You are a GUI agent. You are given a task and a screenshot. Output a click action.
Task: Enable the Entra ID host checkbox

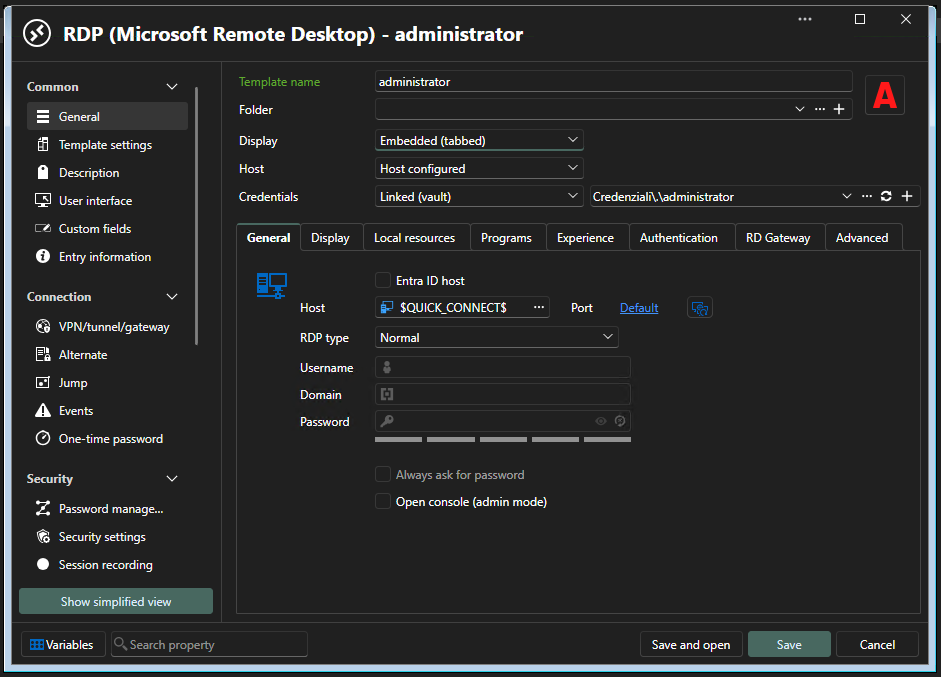(383, 280)
